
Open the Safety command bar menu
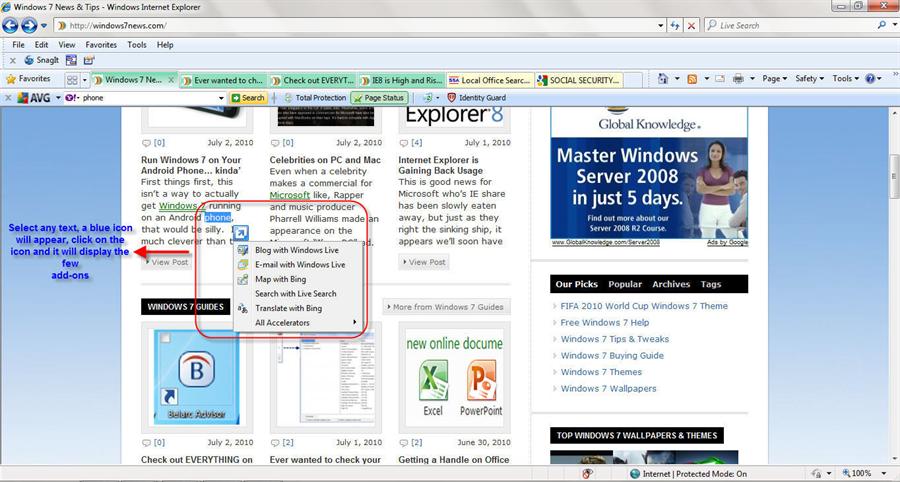tap(809, 79)
